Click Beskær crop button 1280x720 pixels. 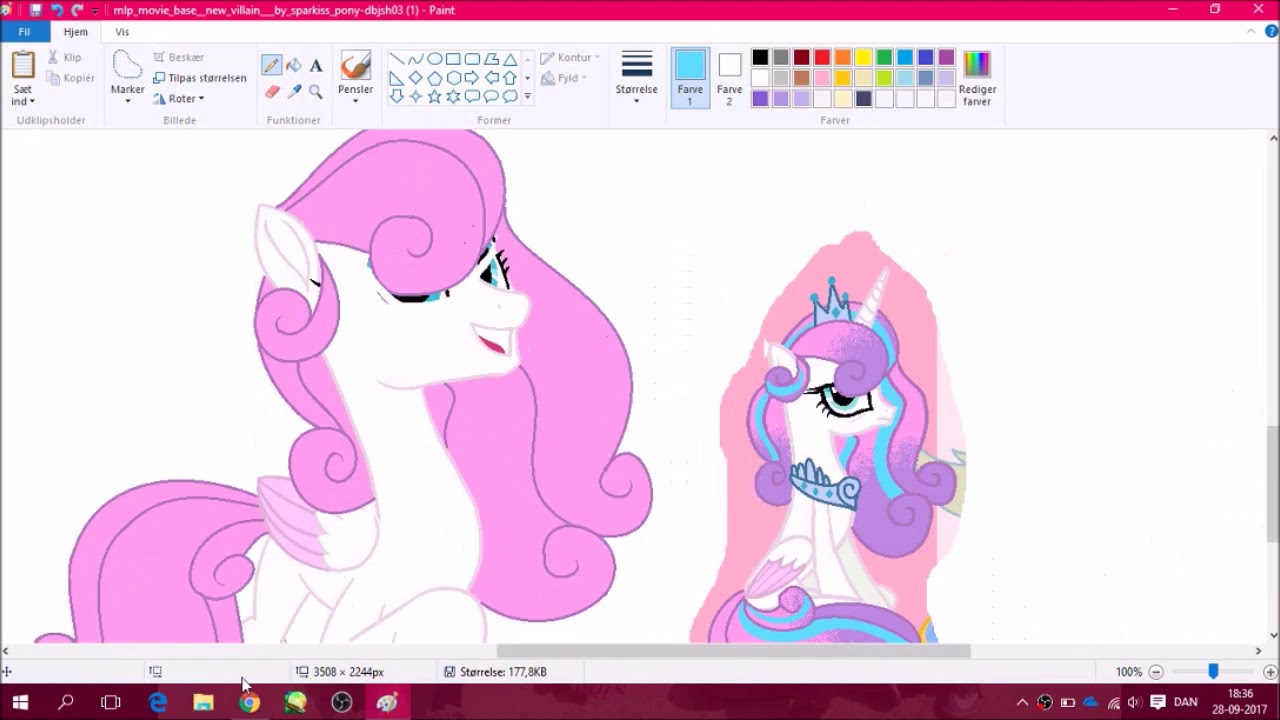(x=179, y=58)
